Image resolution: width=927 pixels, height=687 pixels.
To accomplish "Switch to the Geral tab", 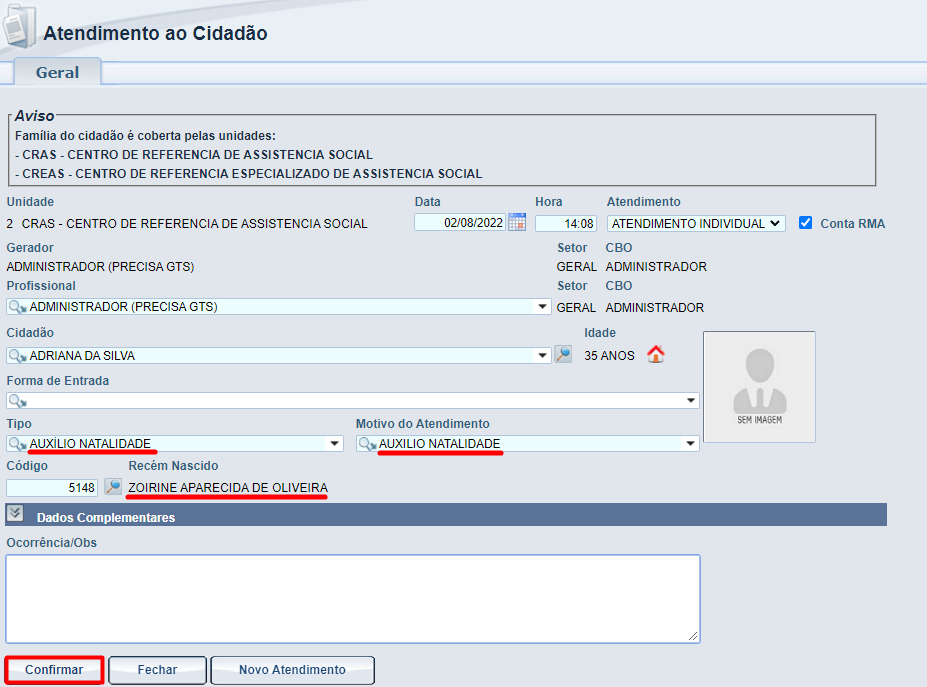I will (x=57, y=73).
